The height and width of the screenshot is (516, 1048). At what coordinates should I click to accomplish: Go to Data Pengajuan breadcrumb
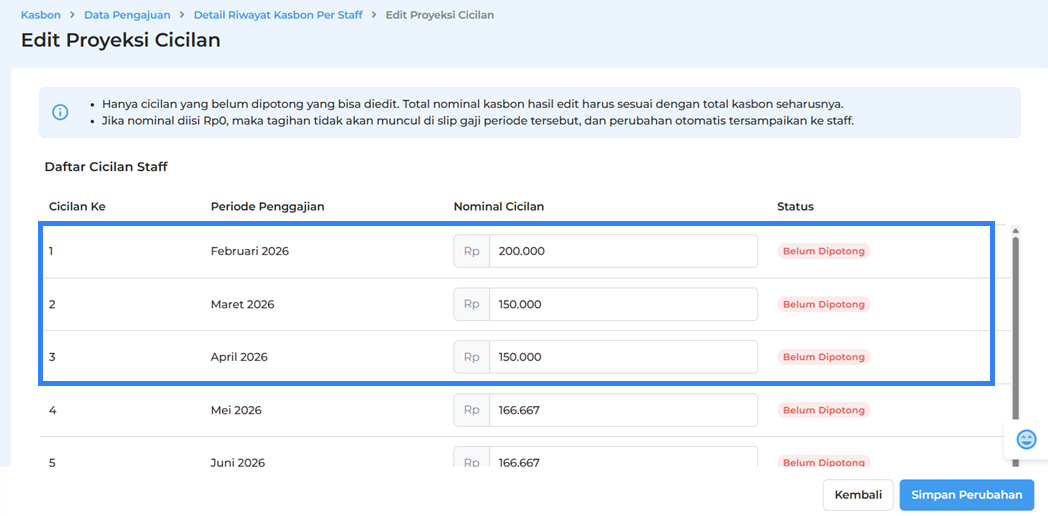point(127,15)
